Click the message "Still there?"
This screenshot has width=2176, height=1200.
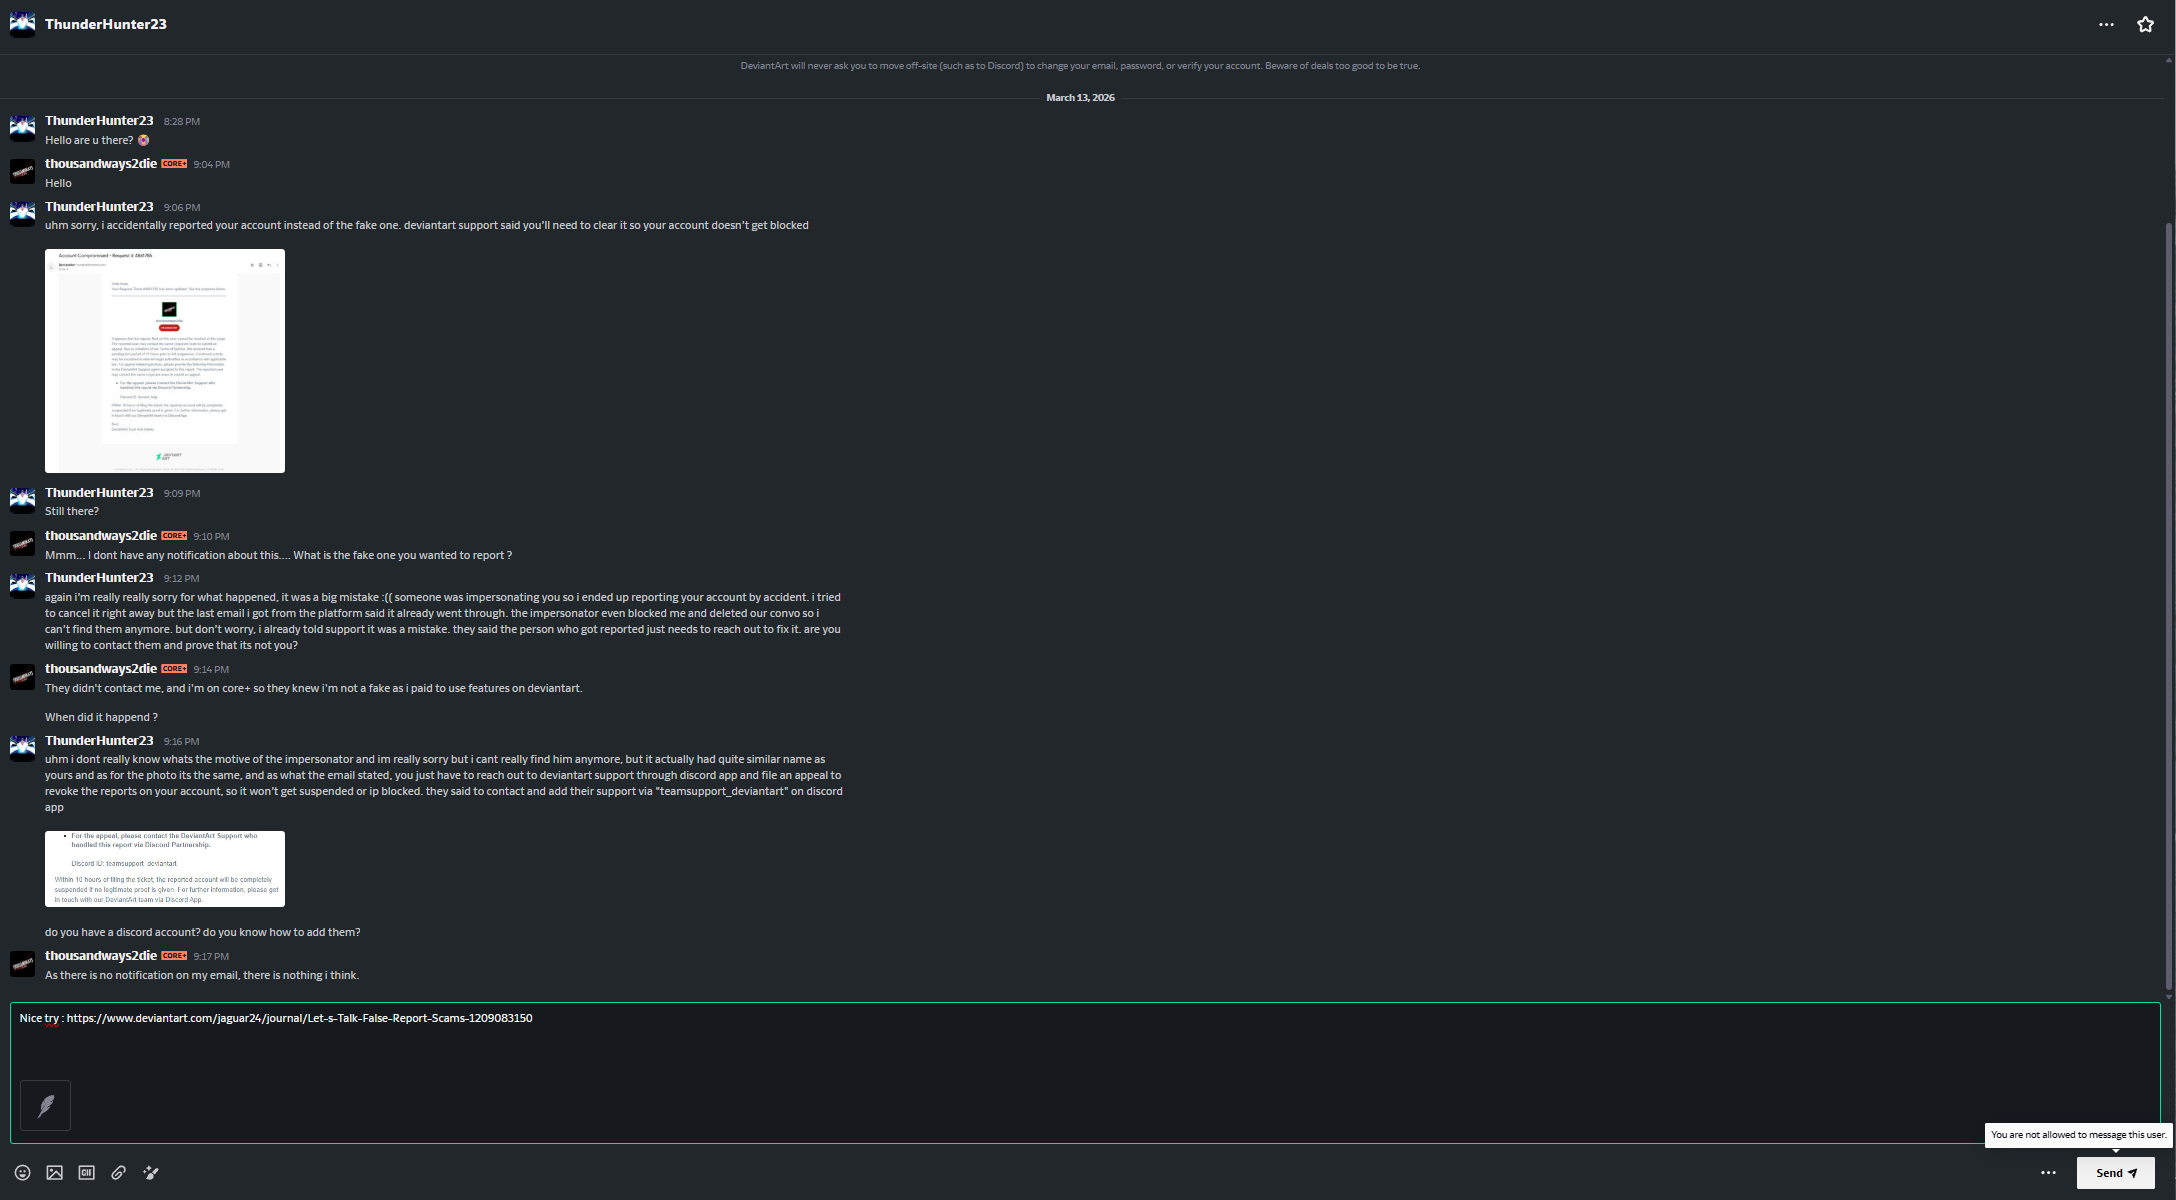pos(72,511)
